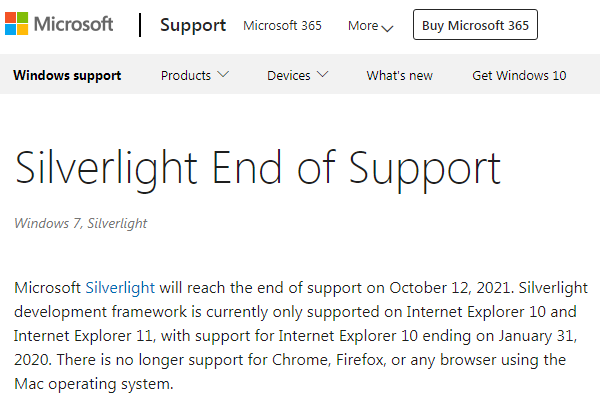The image size is (600, 399).
Task: Open the Get Windows 10 link
Action: pyautogui.click(x=519, y=75)
